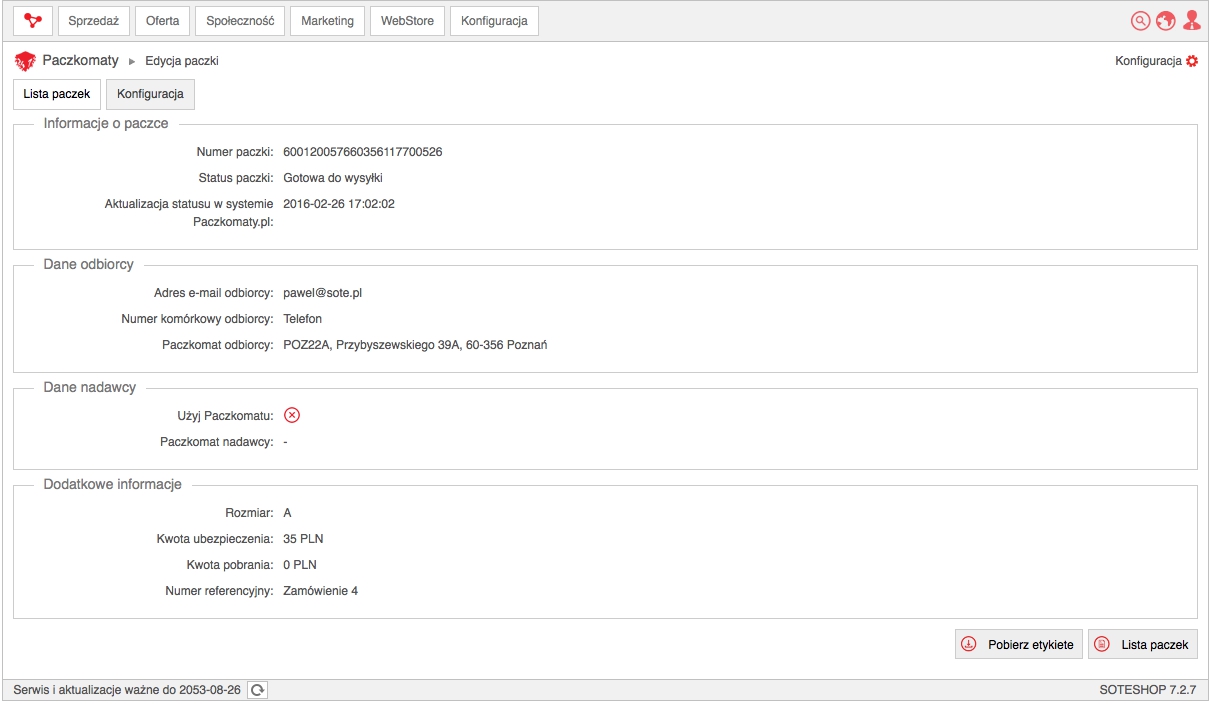Click the email pawel@sote.pl

[x=322, y=293]
